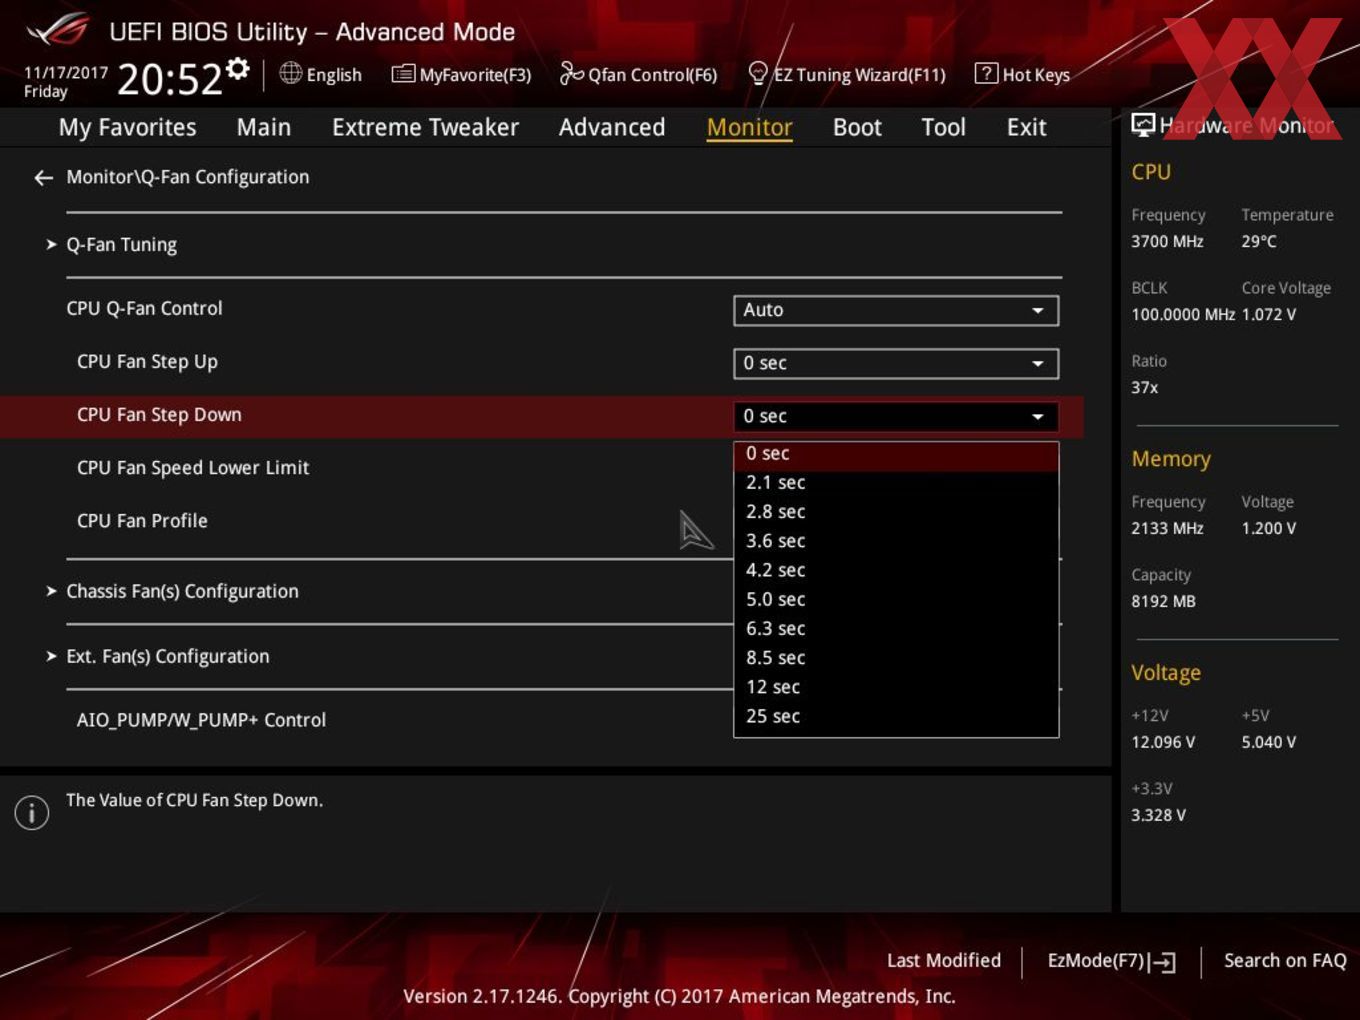Click the info icon beside help text
The height and width of the screenshot is (1020, 1360).
pyautogui.click(x=32, y=812)
